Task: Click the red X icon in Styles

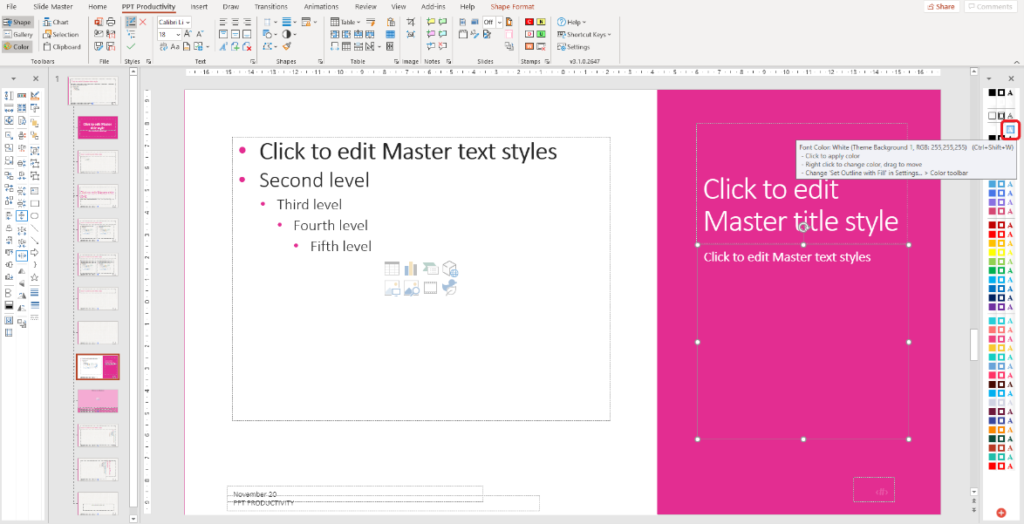Action: (x=142, y=22)
